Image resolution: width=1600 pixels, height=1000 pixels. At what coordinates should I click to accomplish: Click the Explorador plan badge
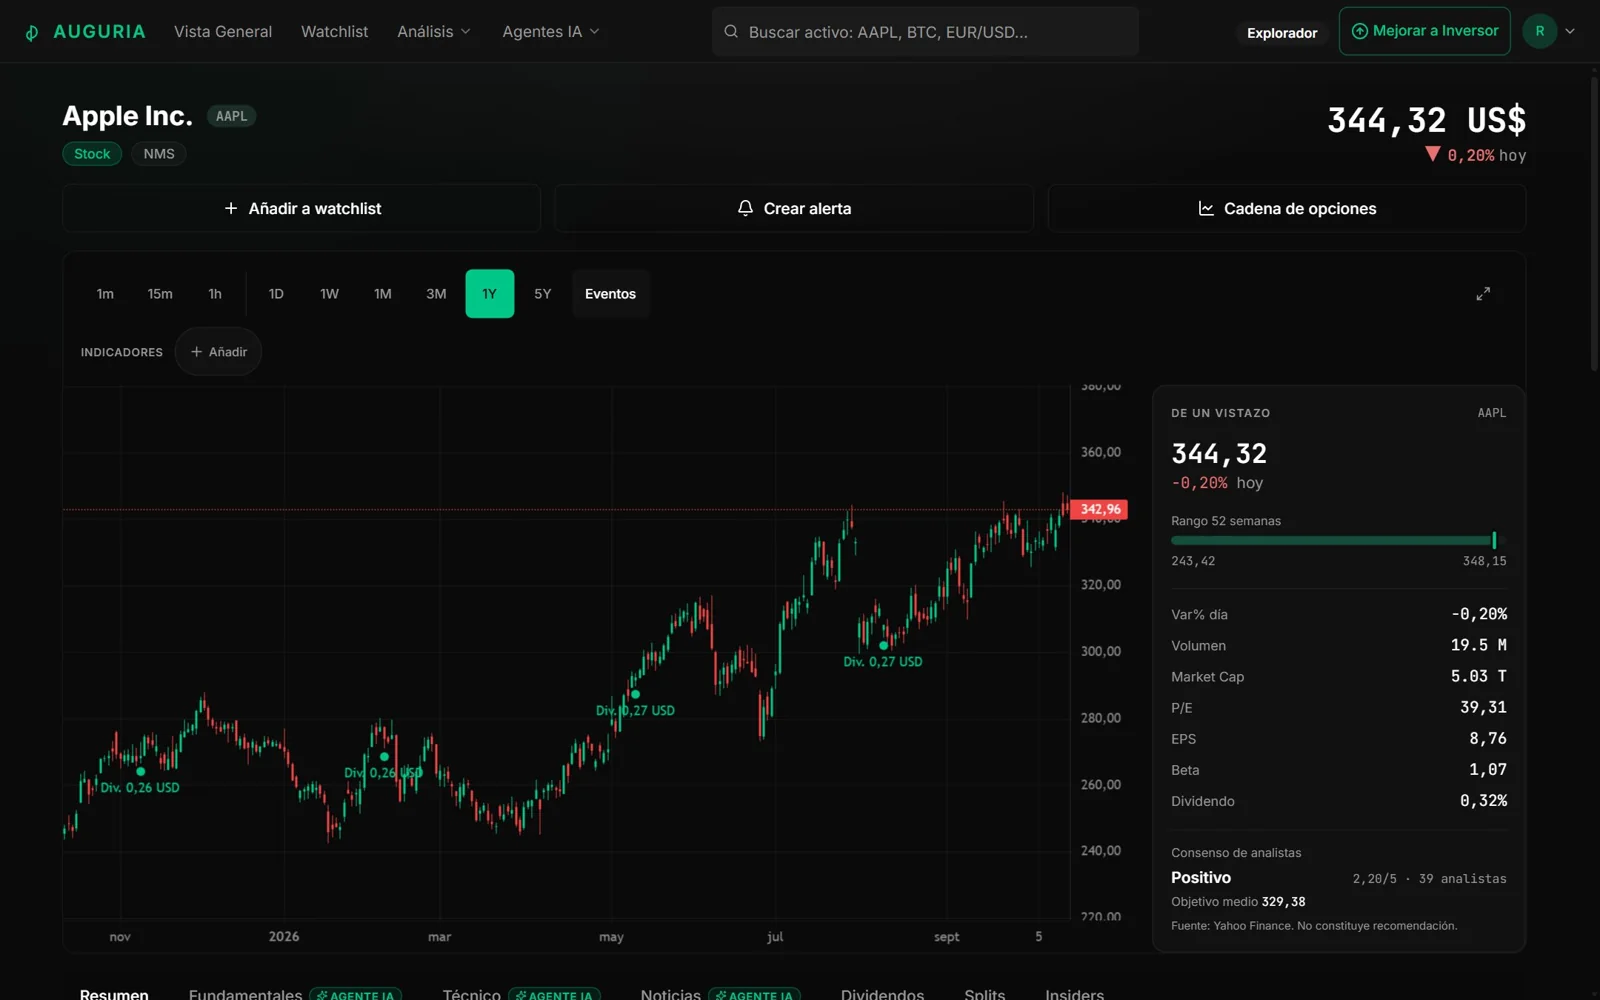[x=1282, y=33]
